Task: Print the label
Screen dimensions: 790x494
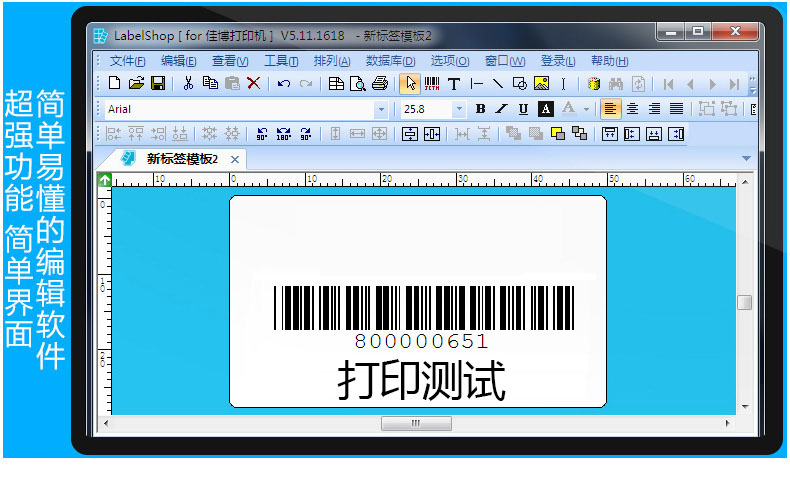Action: [380, 83]
